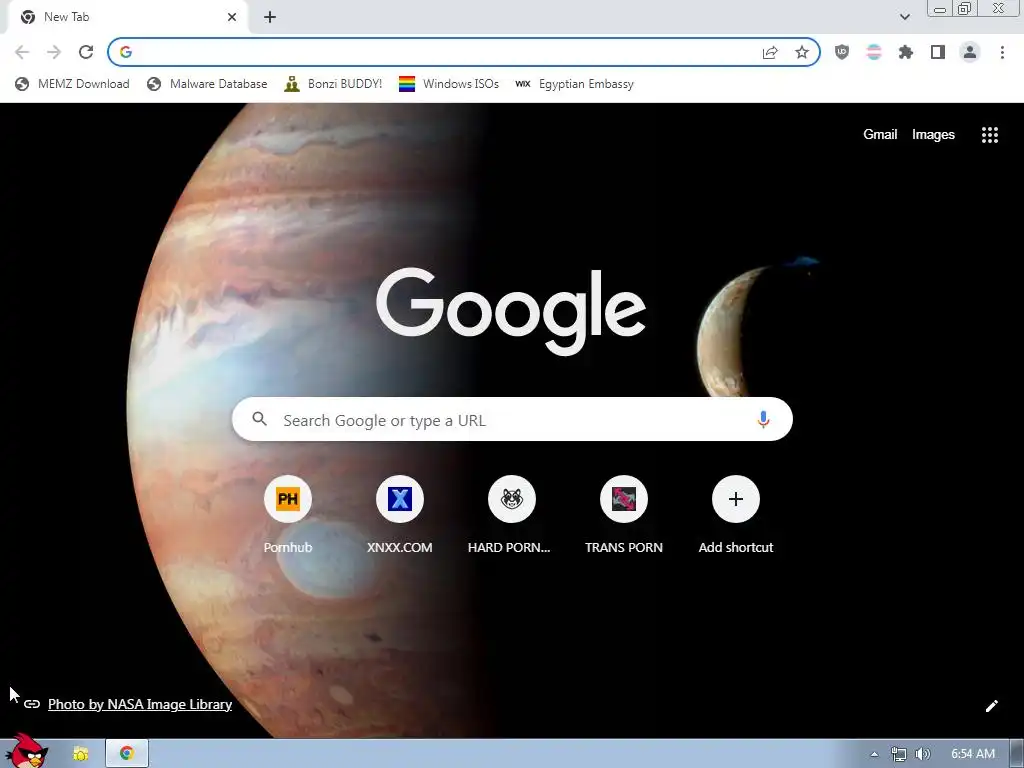Start voice search with microphone icon
Image resolution: width=1024 pixels, height=768 pixels.
point(763,419)
